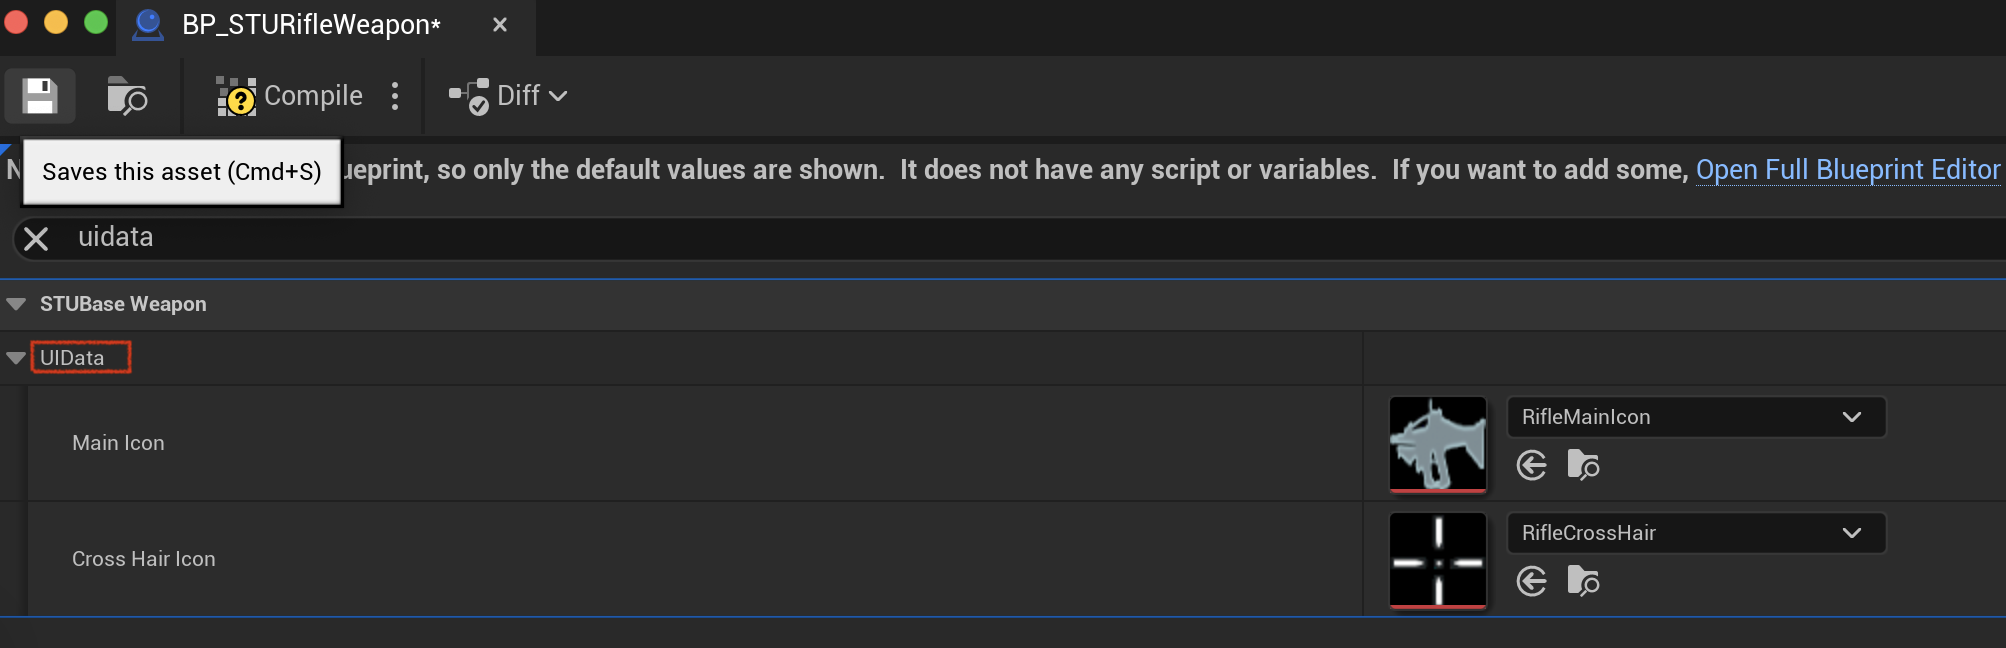Collapse the UIData struct section
Image resolution: width=2006 pixels, height=648 pixels.
[16, 358]
